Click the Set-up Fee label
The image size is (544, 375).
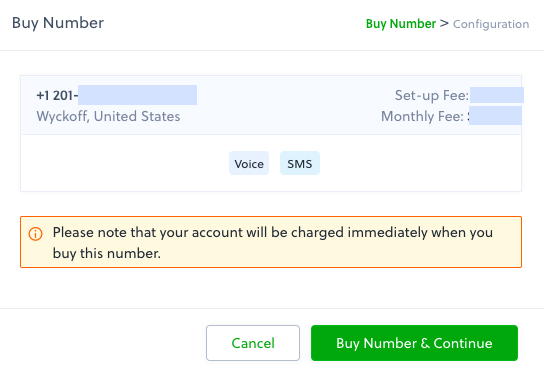click(432, 95)
